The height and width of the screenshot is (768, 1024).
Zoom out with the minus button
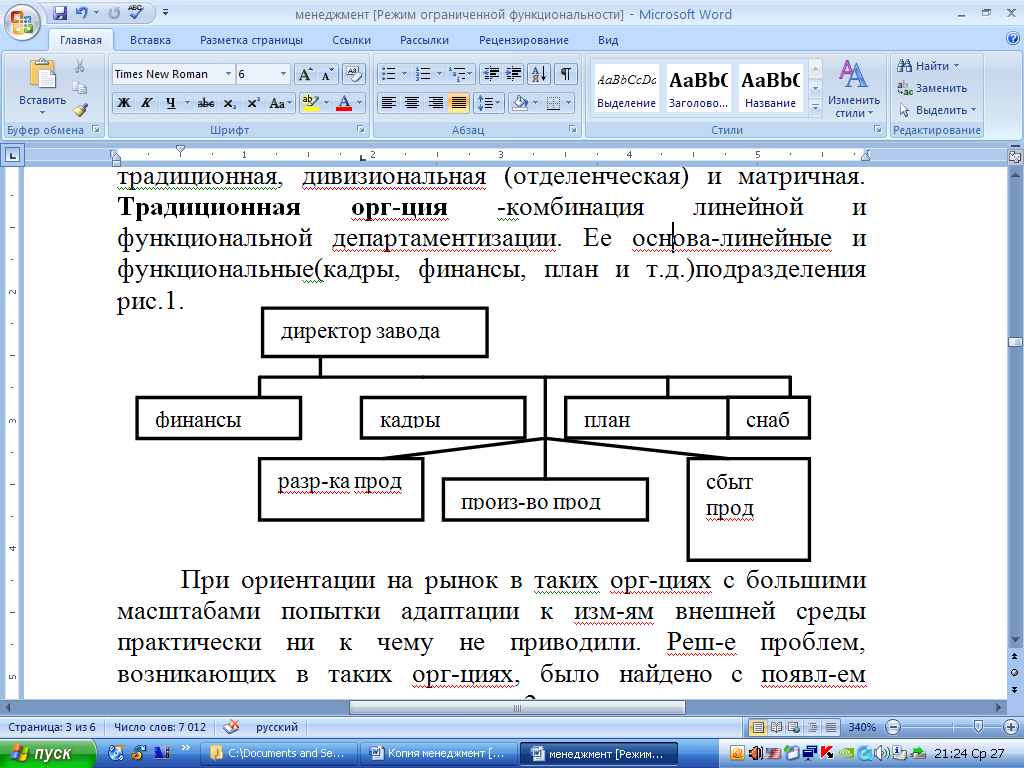click(893, 727)
